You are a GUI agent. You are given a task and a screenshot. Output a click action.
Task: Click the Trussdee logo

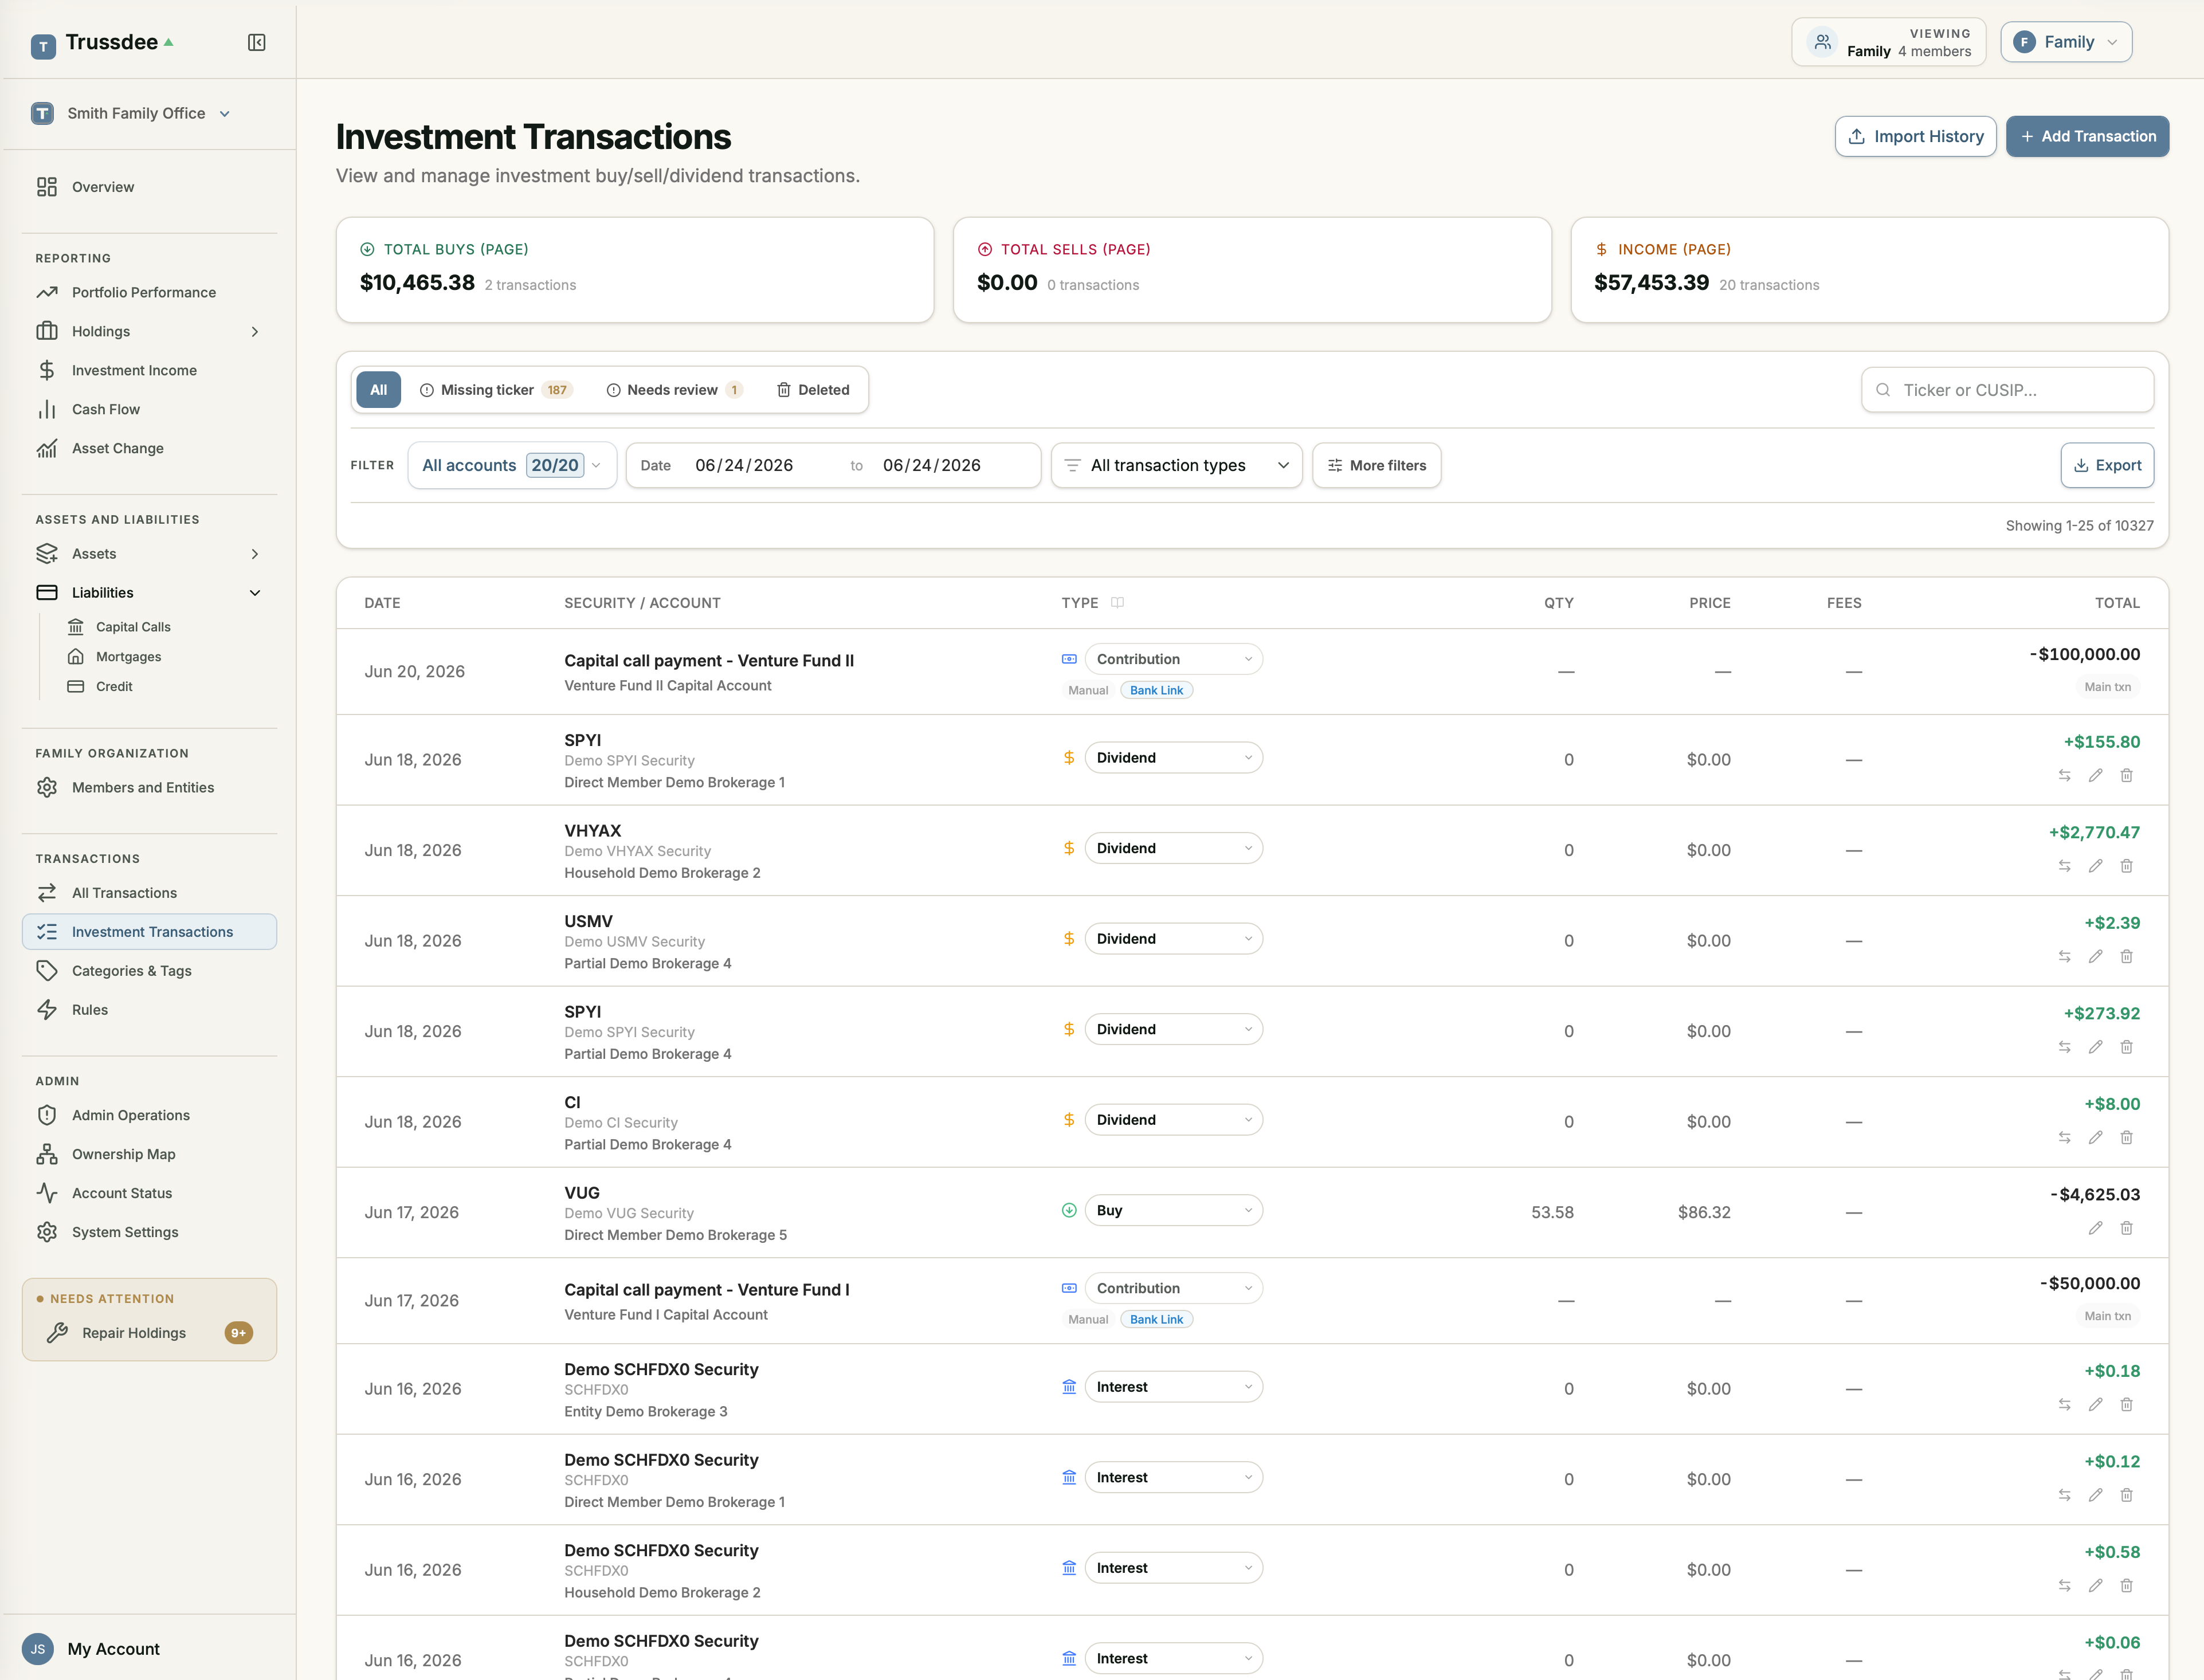pyautogui.click(x=101, y=43)
